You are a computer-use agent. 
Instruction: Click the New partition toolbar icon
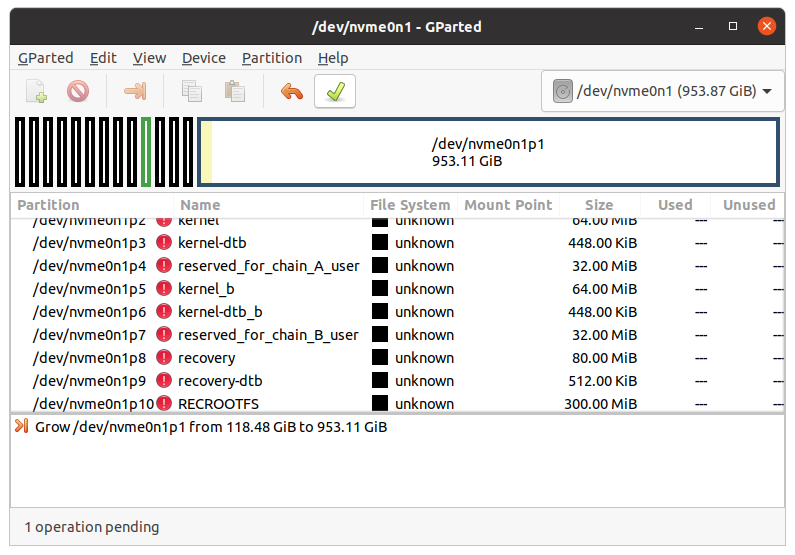point(36,92)
